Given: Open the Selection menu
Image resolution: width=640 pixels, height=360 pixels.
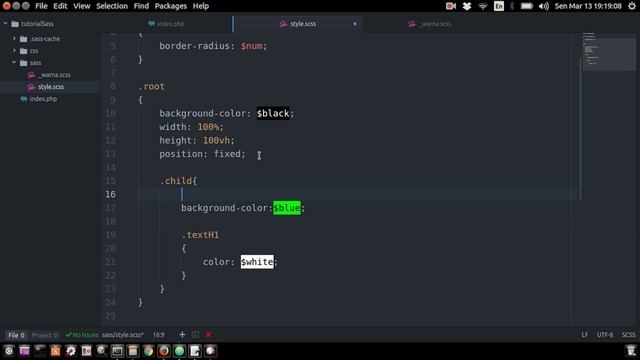Looking at the screenshot, I should [112, 6].
